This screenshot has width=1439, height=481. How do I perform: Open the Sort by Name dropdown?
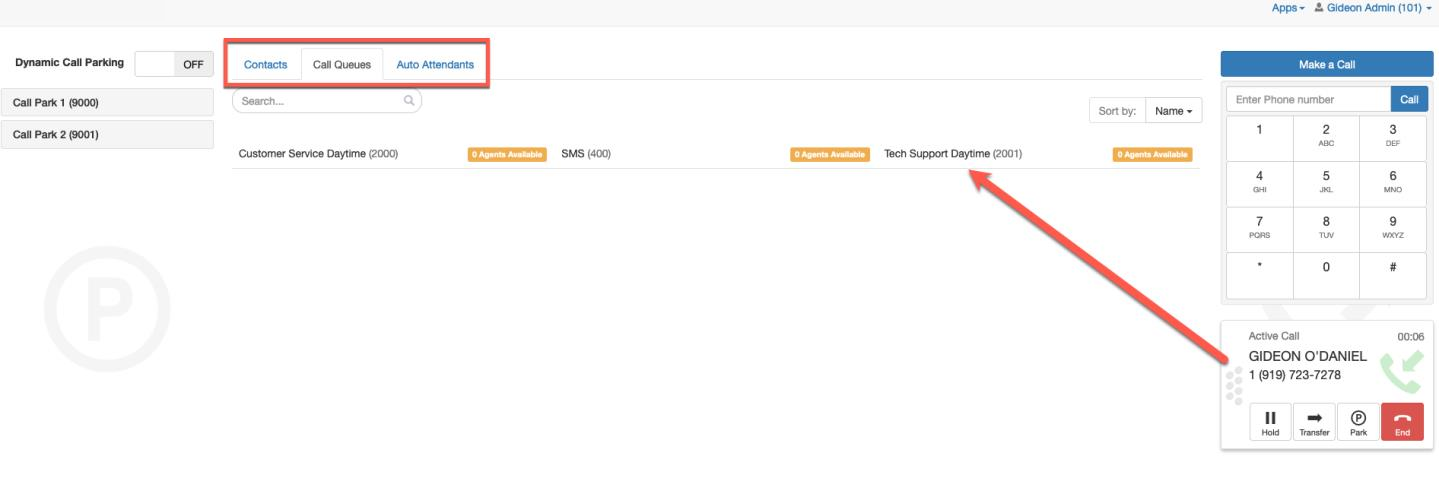coord(1174,111)
